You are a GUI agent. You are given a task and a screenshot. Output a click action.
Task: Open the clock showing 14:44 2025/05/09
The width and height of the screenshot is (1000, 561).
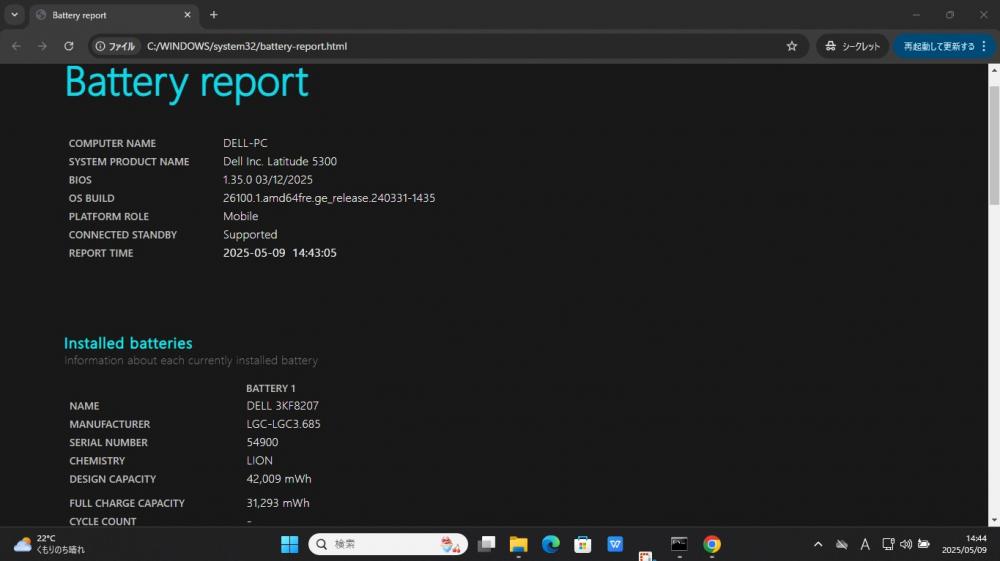point(964,544)
